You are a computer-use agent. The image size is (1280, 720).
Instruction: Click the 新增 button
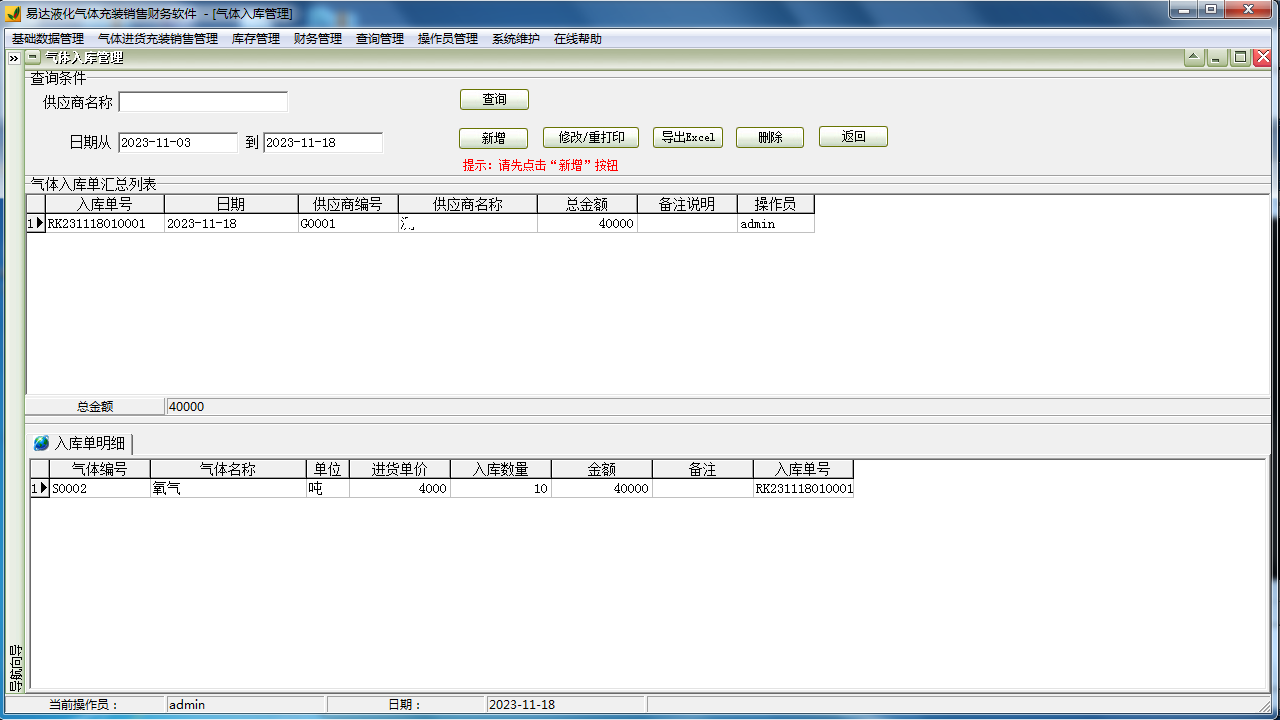click(x=493, y=138)
